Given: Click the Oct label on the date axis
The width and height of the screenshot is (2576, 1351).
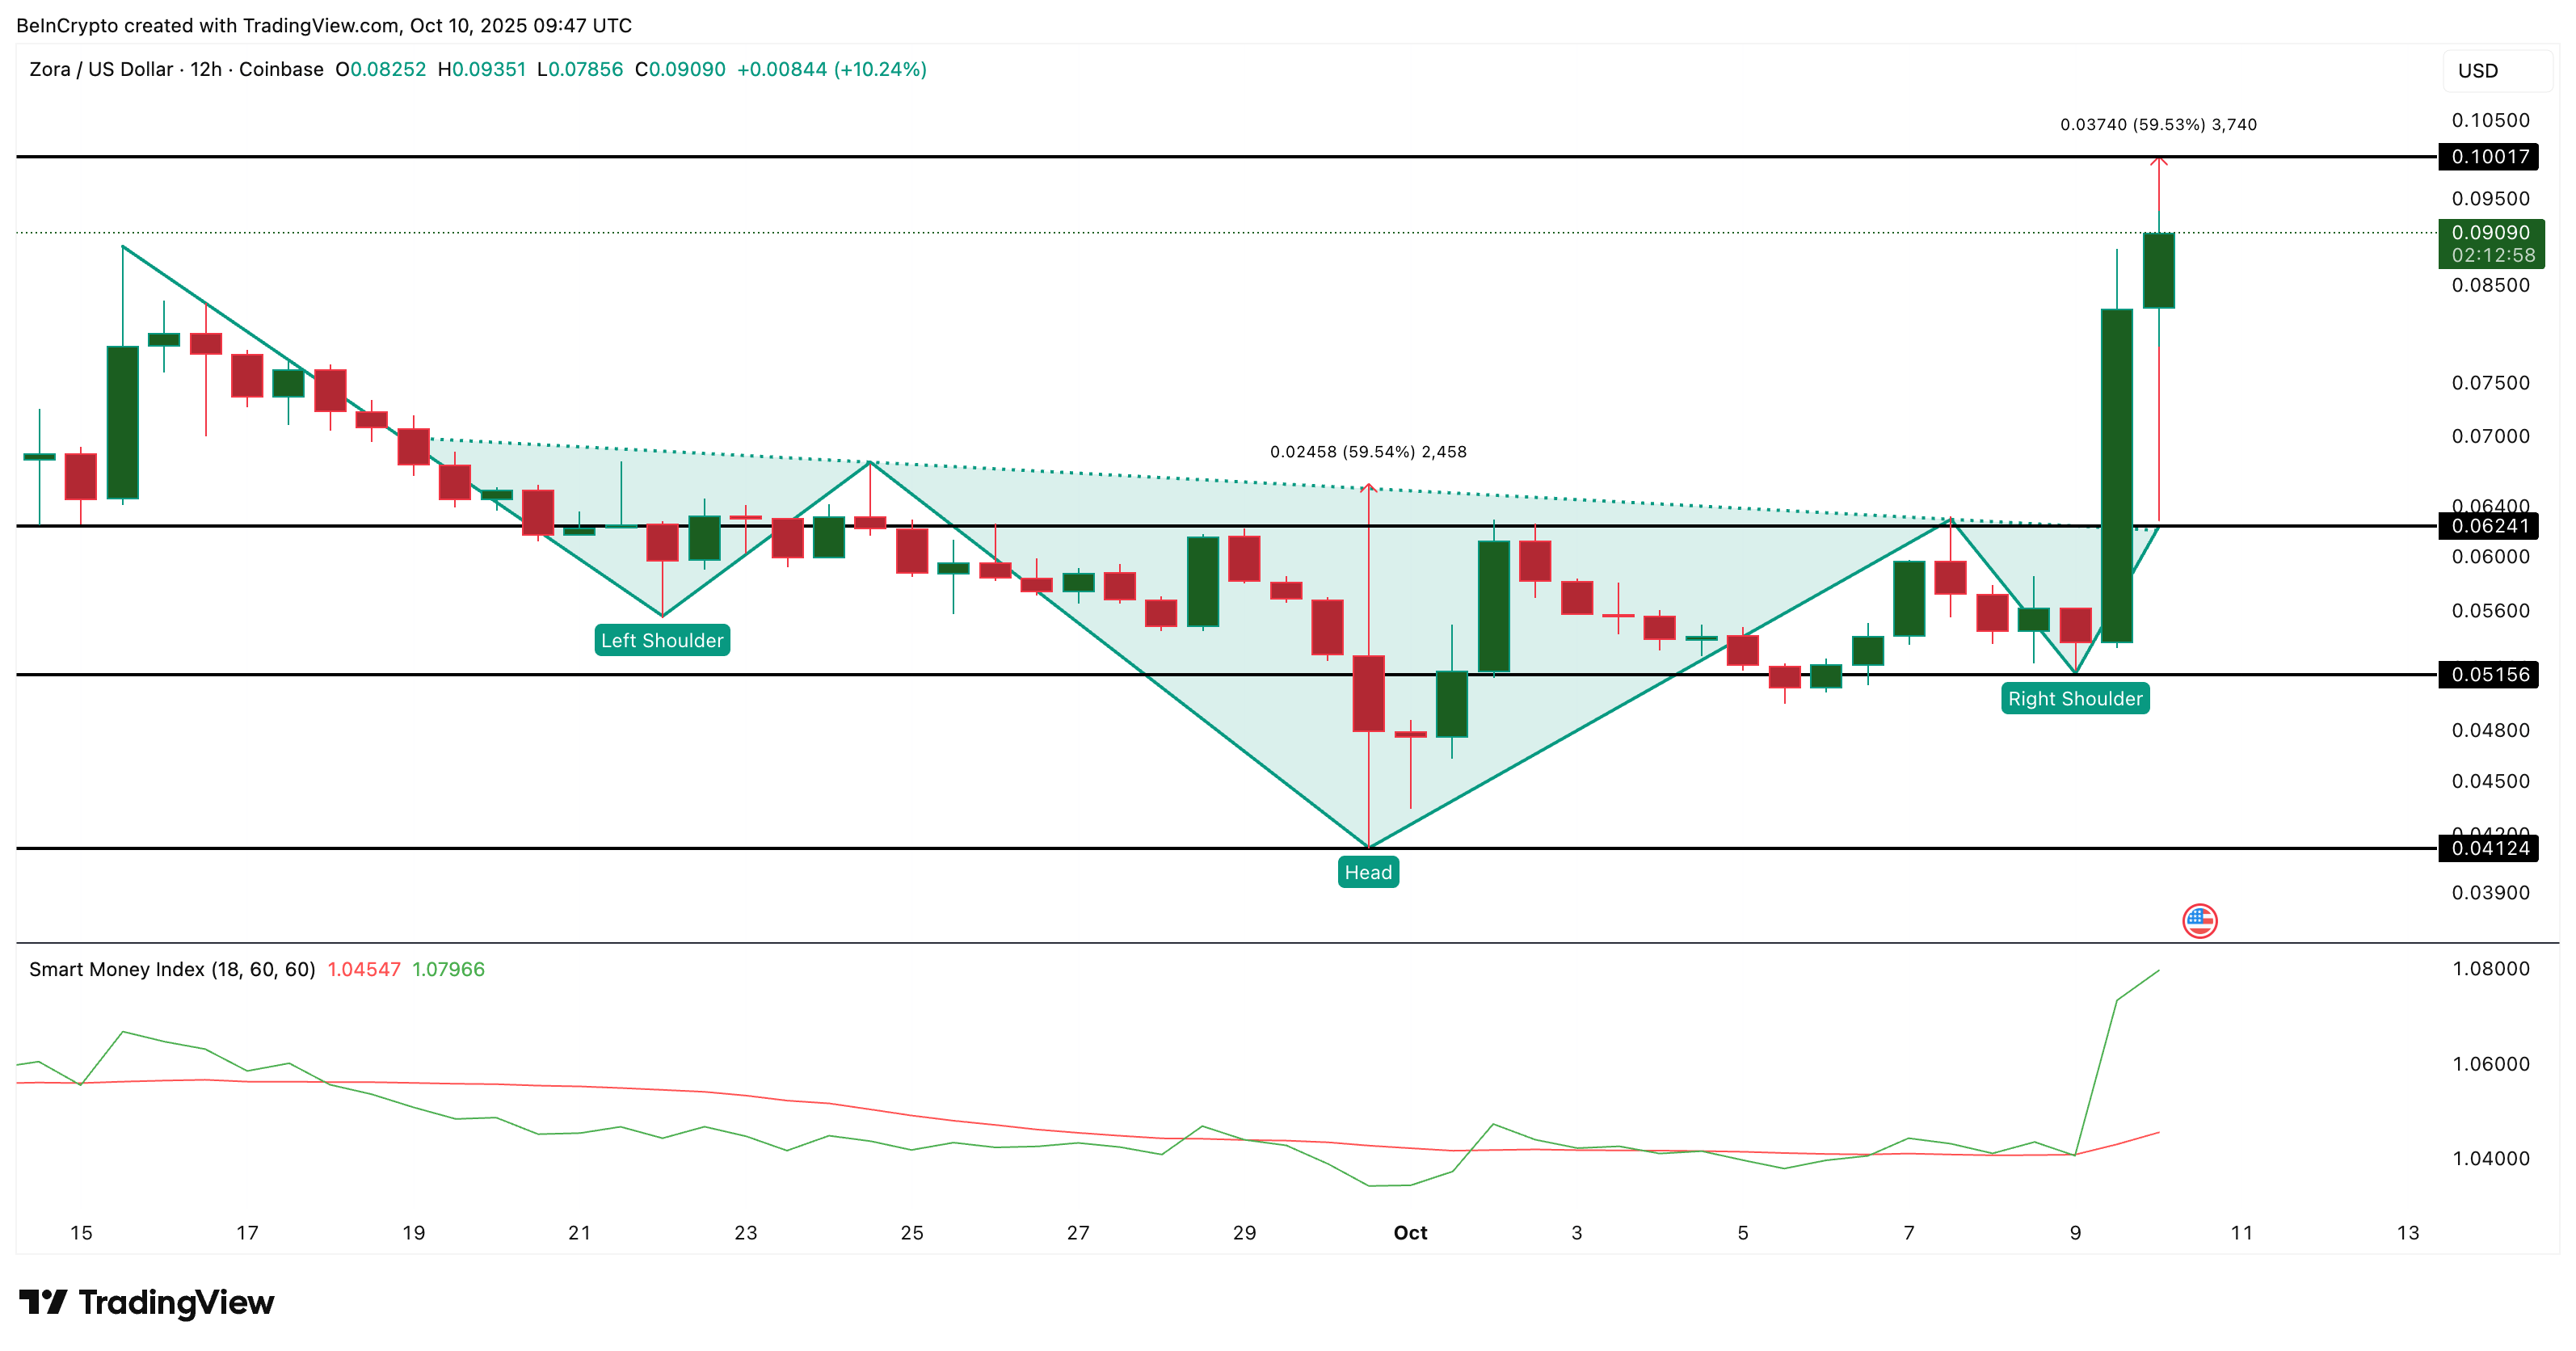Looking at the screenshot, I should click(x=1411, y=1233).
